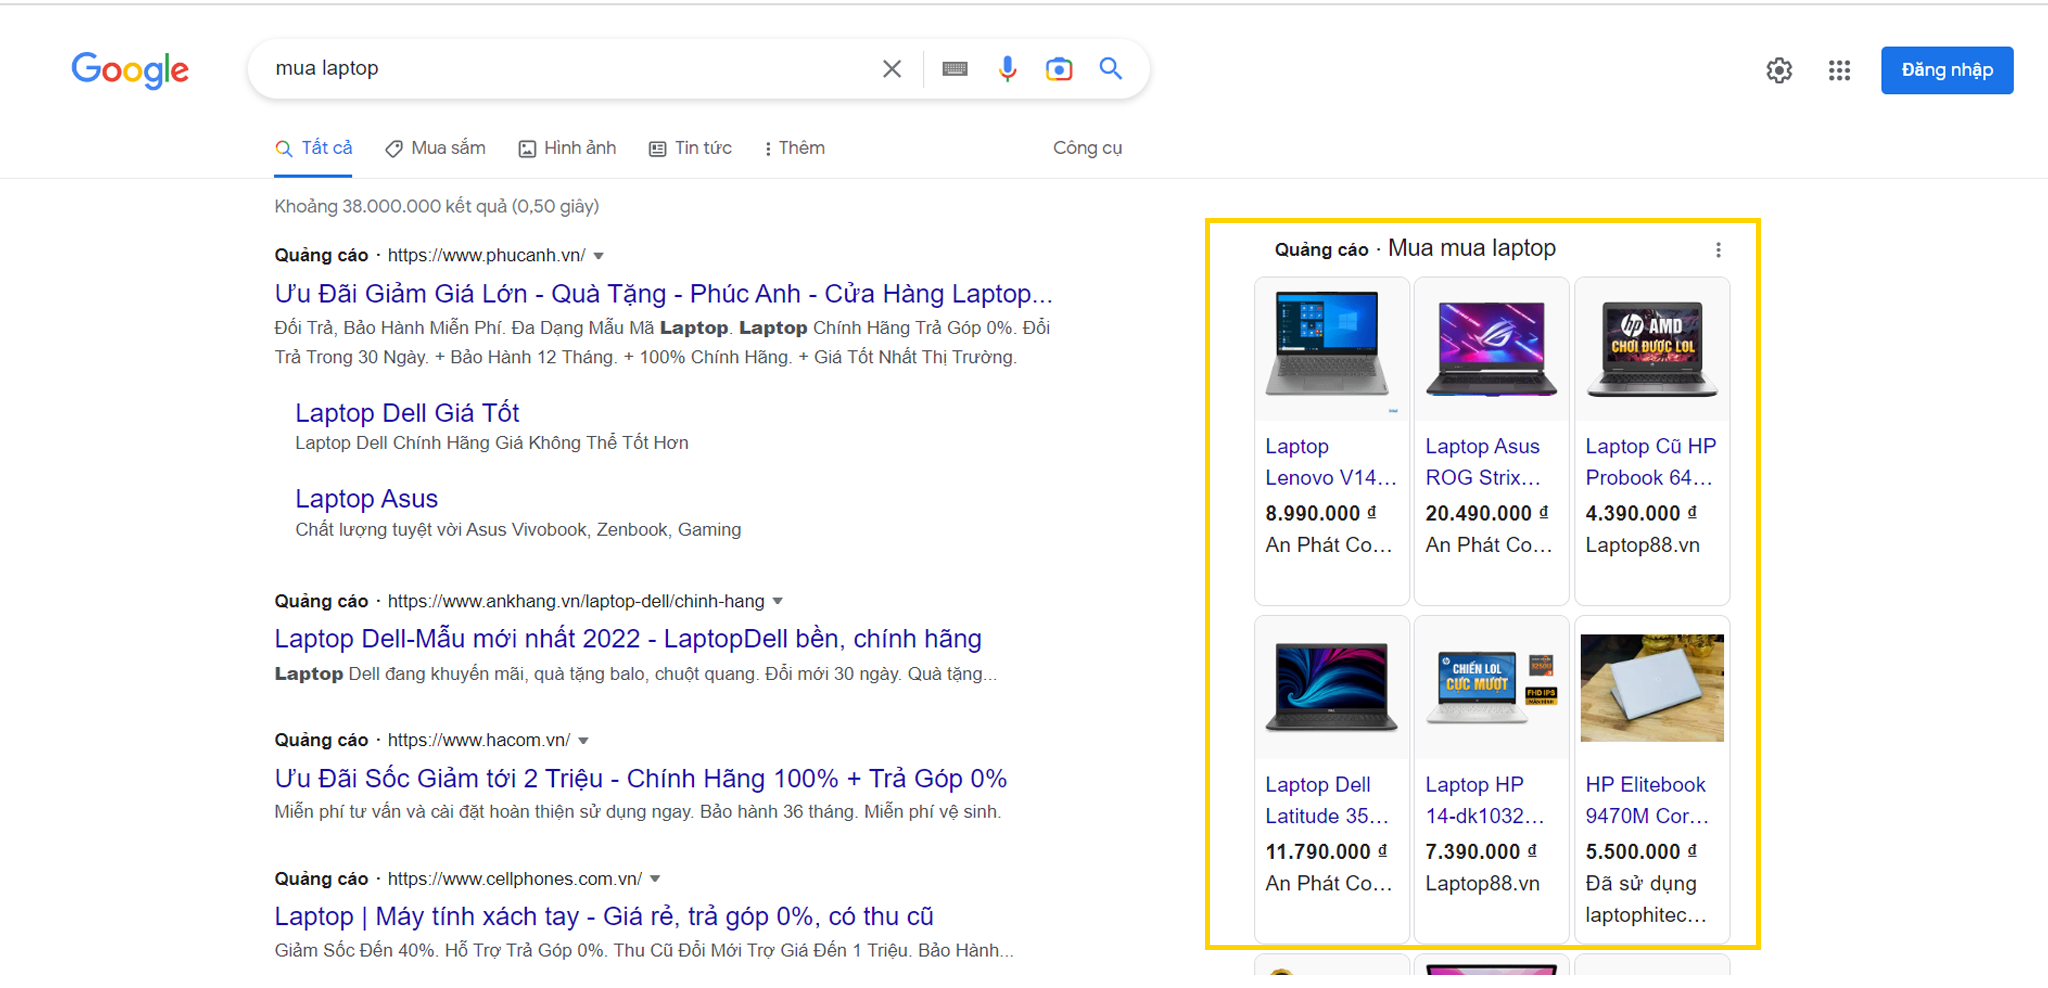This screenshot has height=988, width=2048.
Task: Open Công cụ search tools
Action: (x=1087, y=147)
